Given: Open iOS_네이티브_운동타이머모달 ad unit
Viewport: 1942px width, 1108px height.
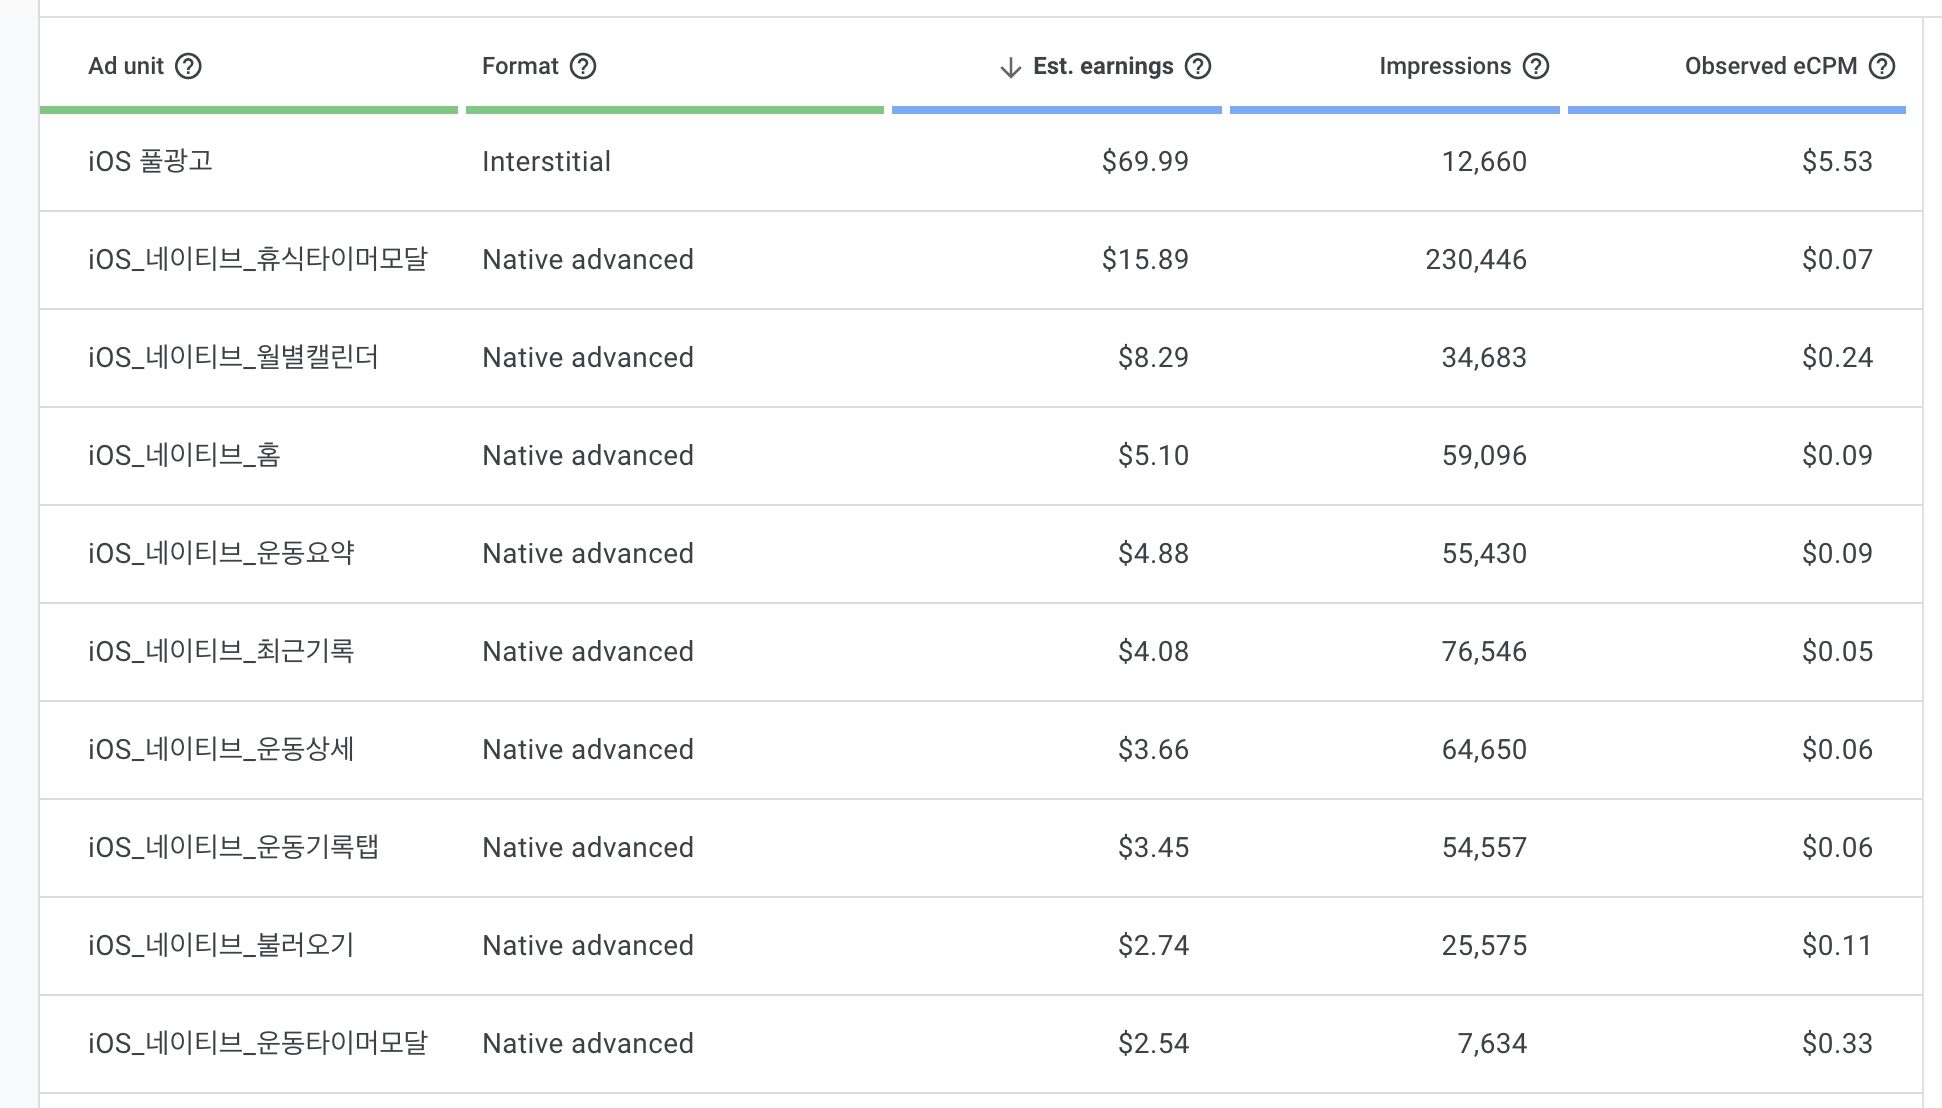Looking at the screenshot, I should (x=257, y=1043).
